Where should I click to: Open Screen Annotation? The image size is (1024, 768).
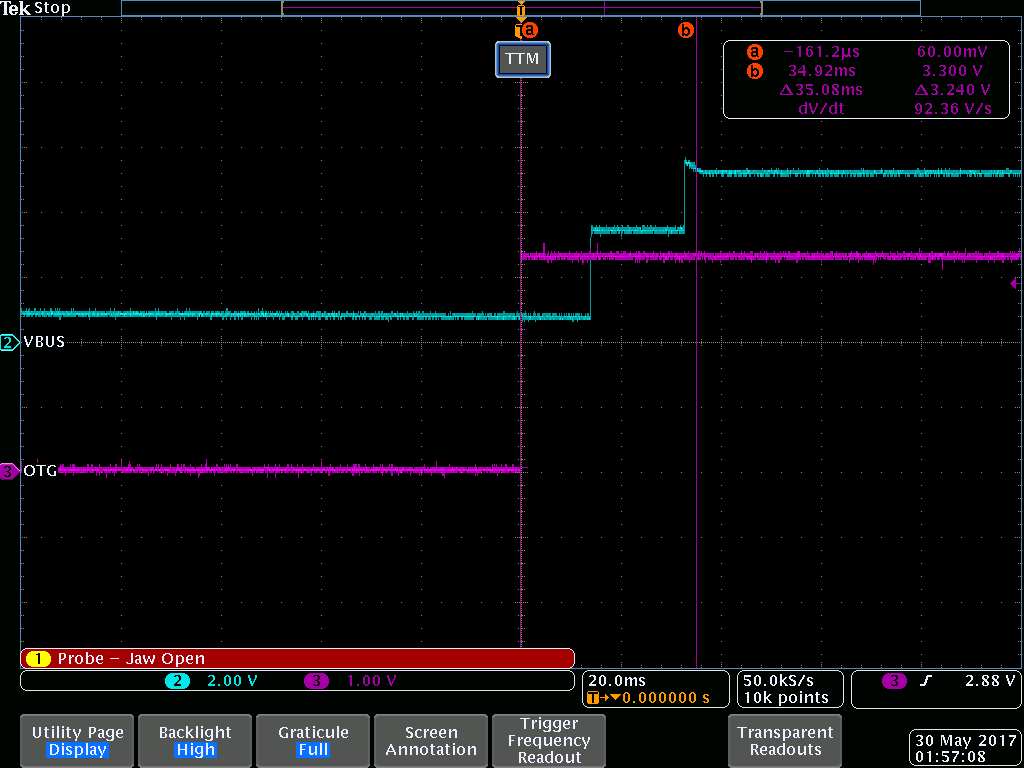(431, 741)
